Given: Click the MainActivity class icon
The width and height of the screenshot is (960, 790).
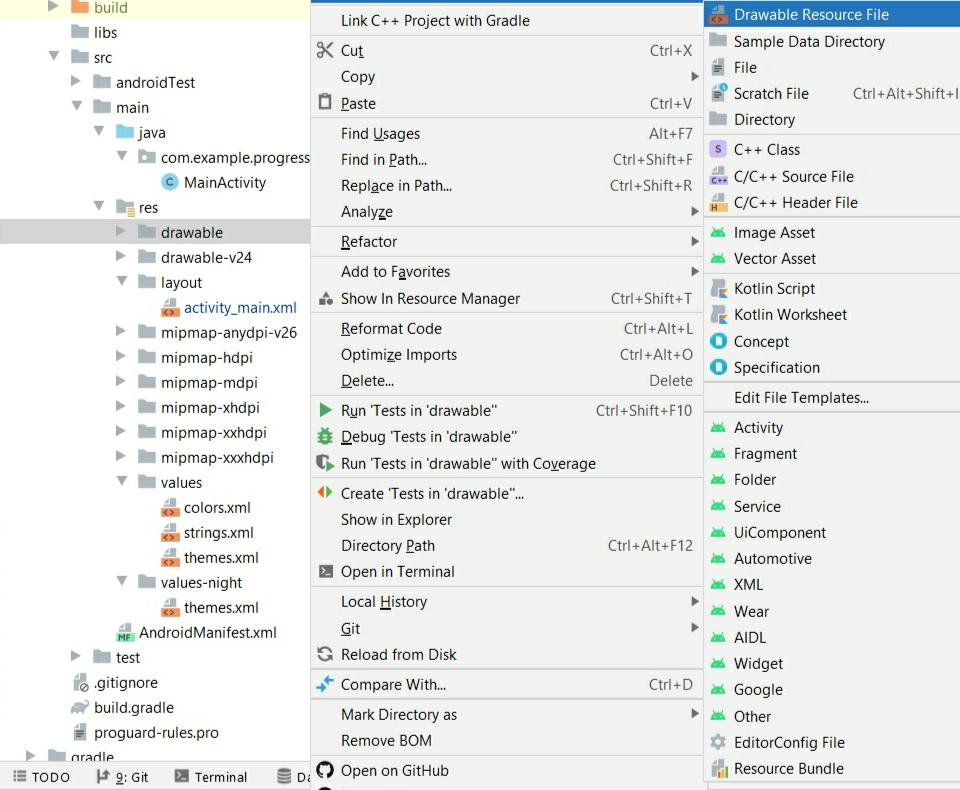Looking at the screenshot, I should [170, 182].
